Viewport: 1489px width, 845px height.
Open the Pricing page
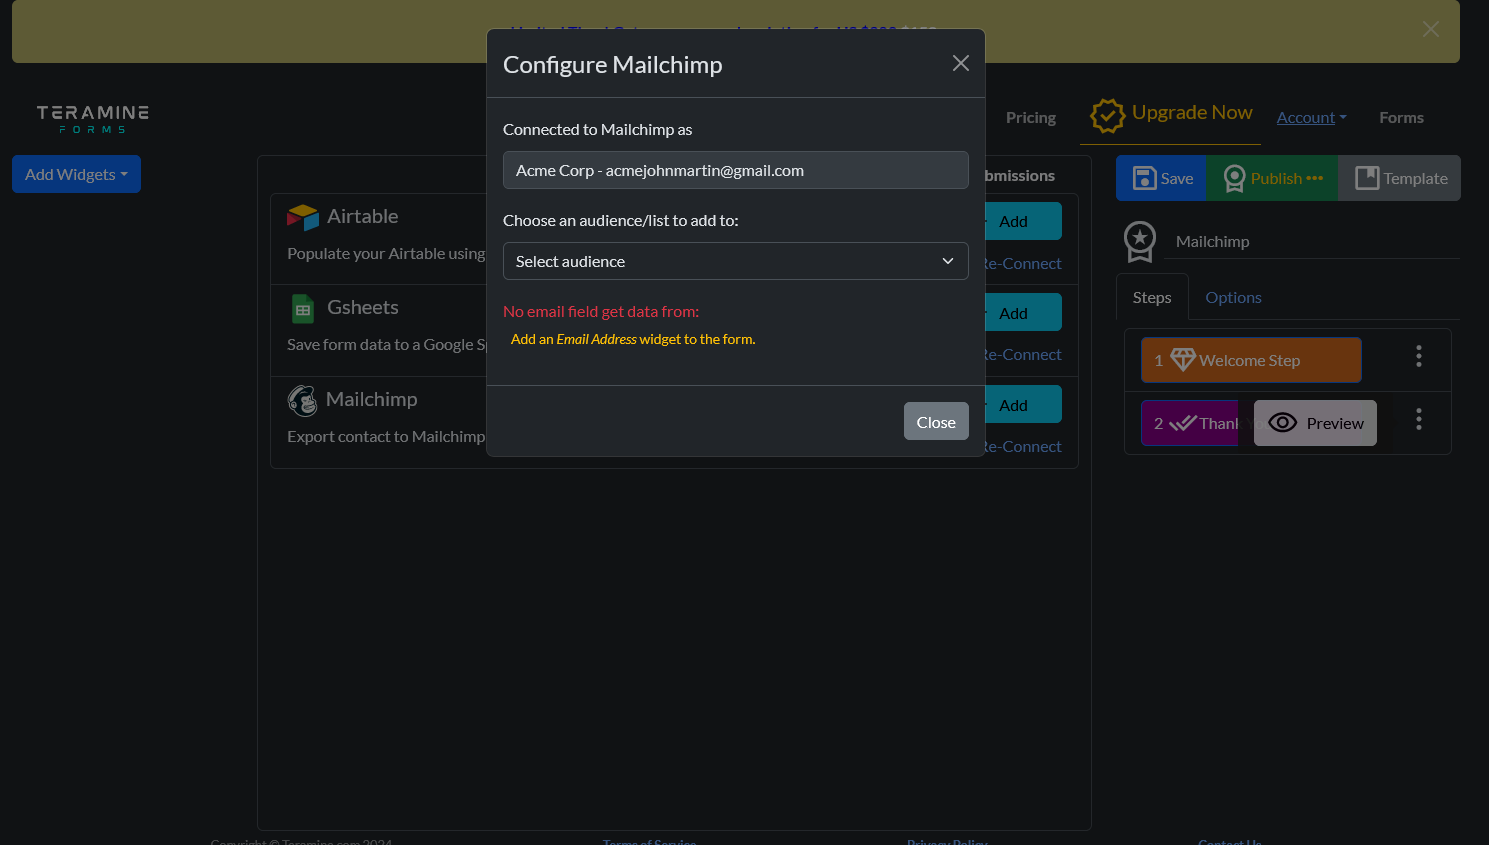(1030, 117)
